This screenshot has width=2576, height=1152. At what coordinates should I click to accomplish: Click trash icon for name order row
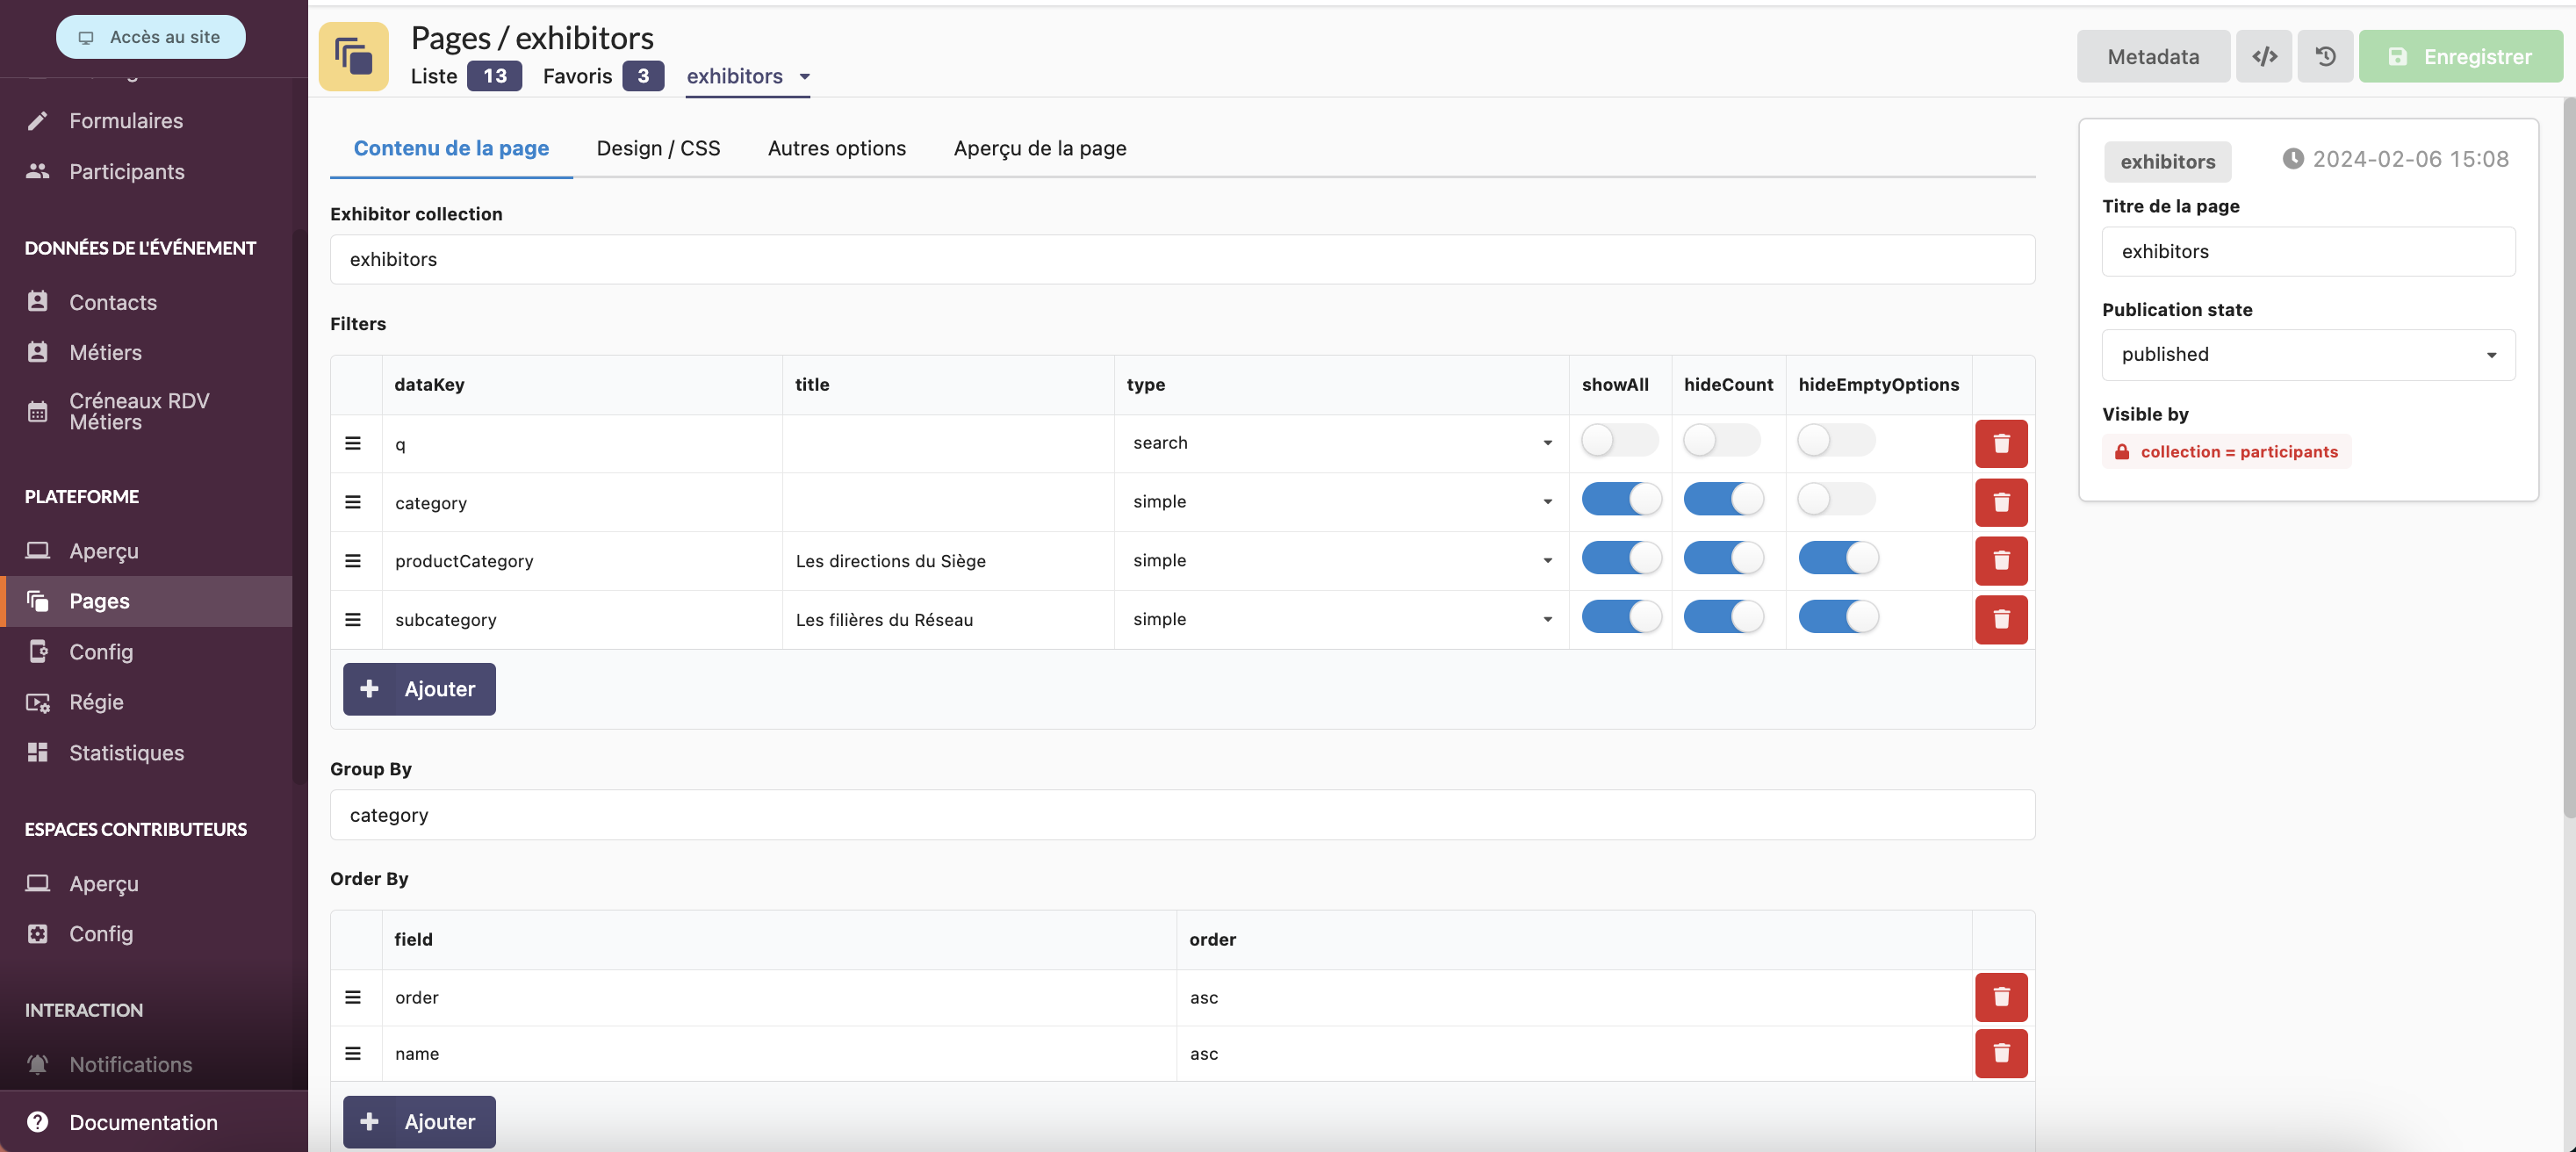pyautogui.click(x=2000, y=1053)
